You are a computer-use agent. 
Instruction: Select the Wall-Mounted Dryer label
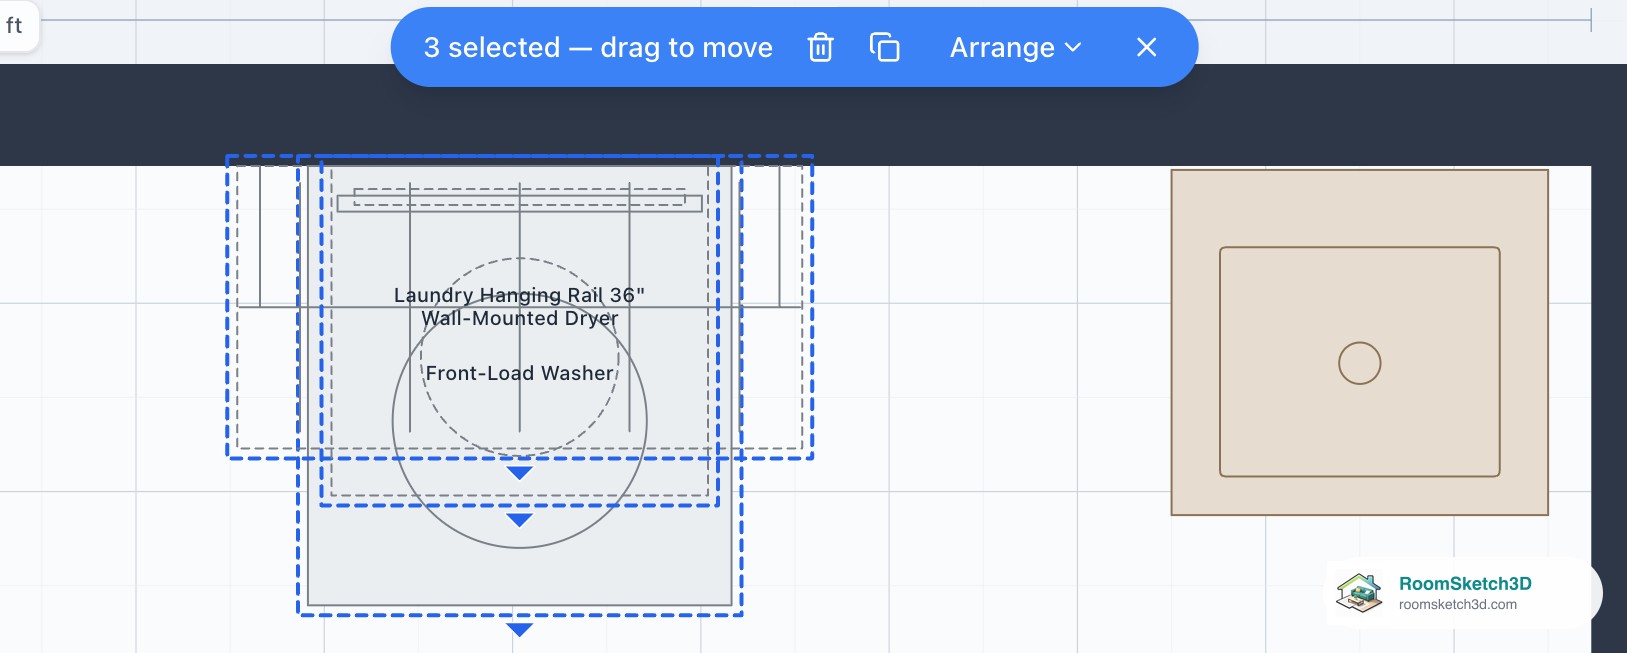click(x=520, y=318)
